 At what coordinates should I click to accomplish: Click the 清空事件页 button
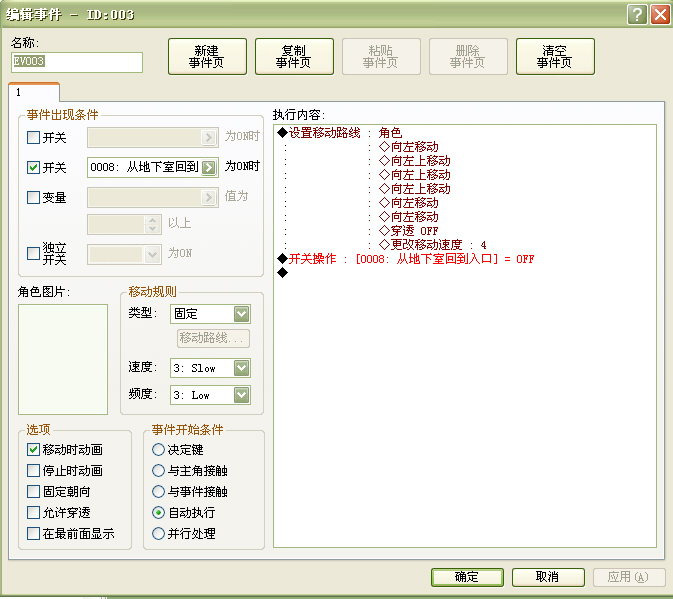pyautogui.click(x=555, y=57)
